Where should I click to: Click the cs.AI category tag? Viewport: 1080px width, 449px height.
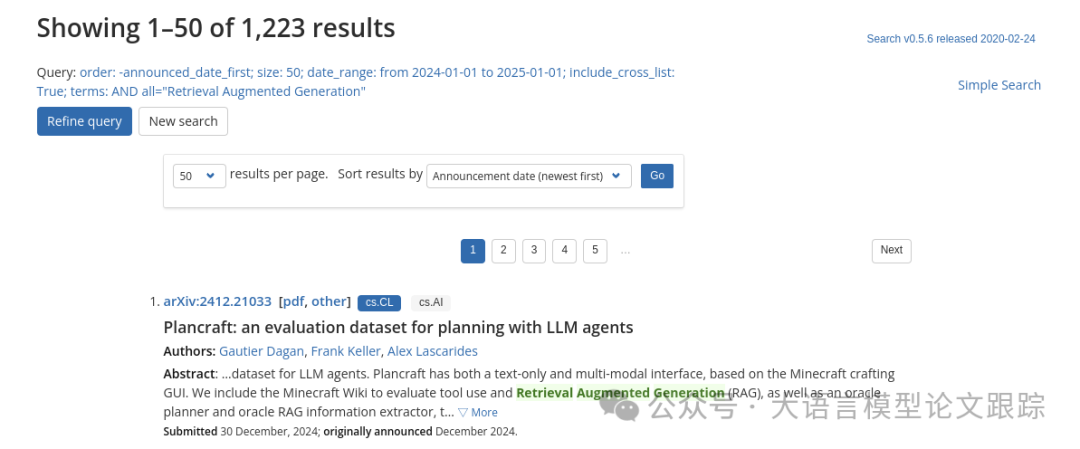tap(431, 302)
